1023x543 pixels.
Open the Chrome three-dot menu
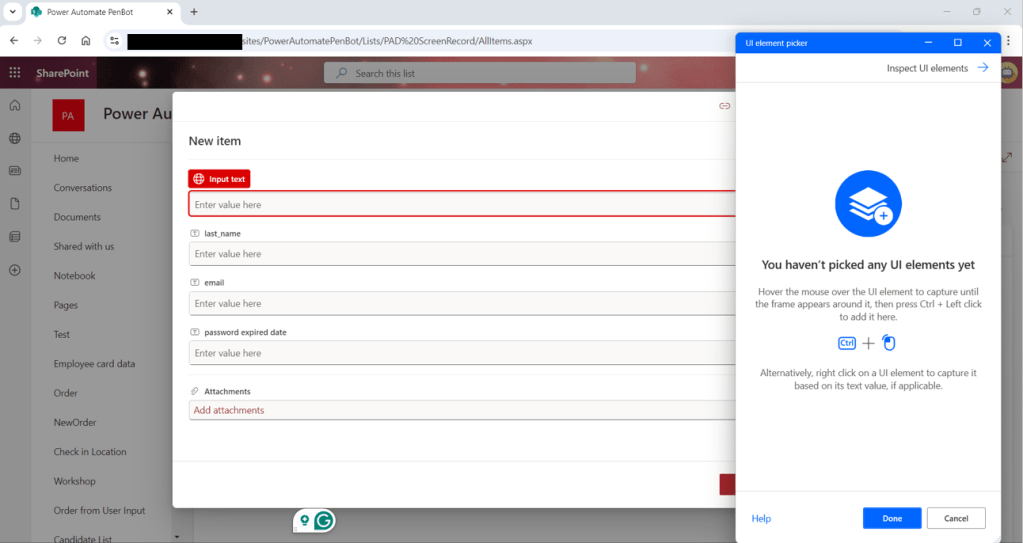click(1008, 41)
